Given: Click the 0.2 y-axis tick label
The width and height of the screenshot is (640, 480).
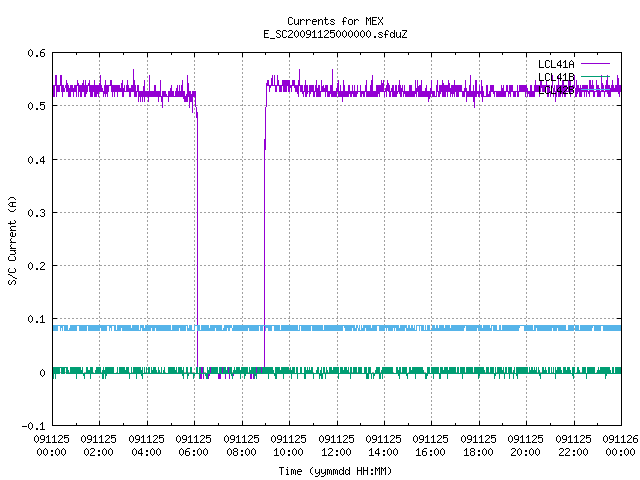Looking at the screenshot, I should click(x=36, y=266).
